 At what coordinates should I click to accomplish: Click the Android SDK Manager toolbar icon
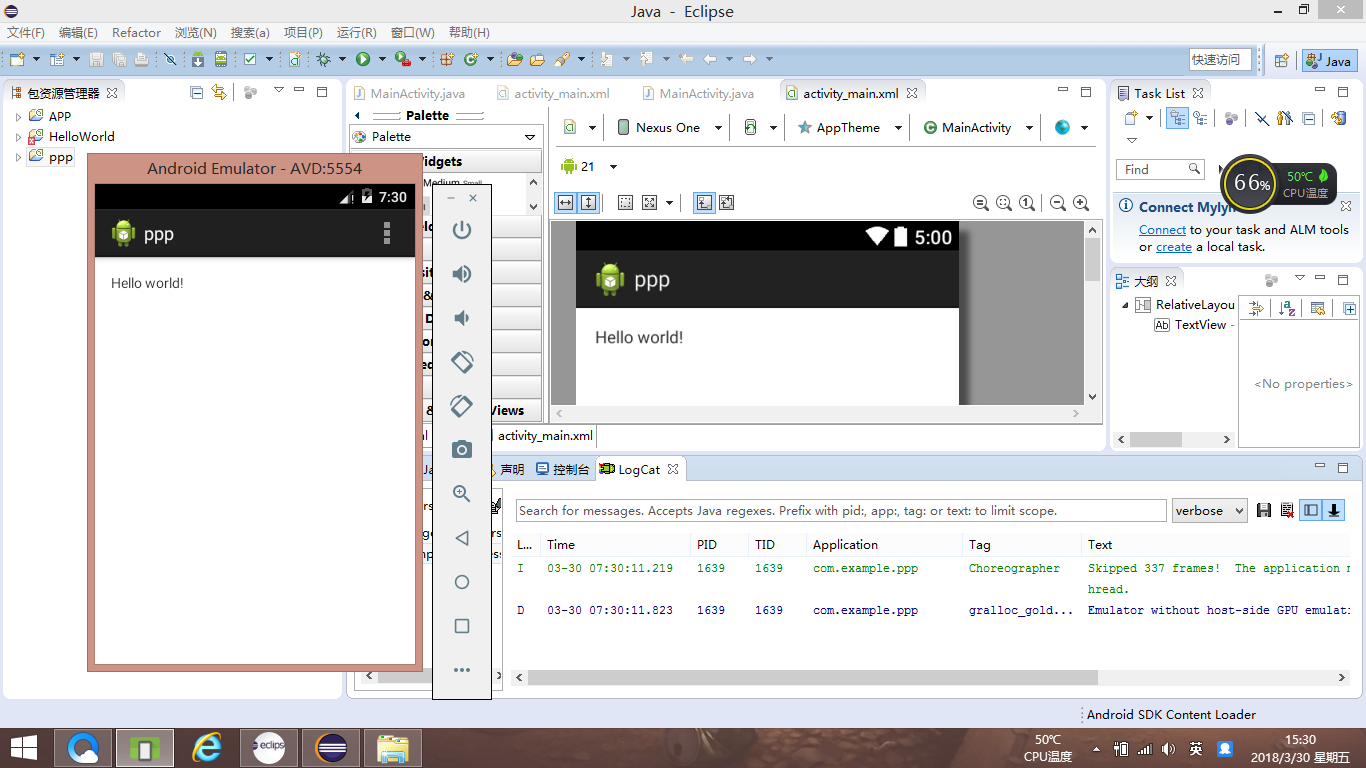198,60
